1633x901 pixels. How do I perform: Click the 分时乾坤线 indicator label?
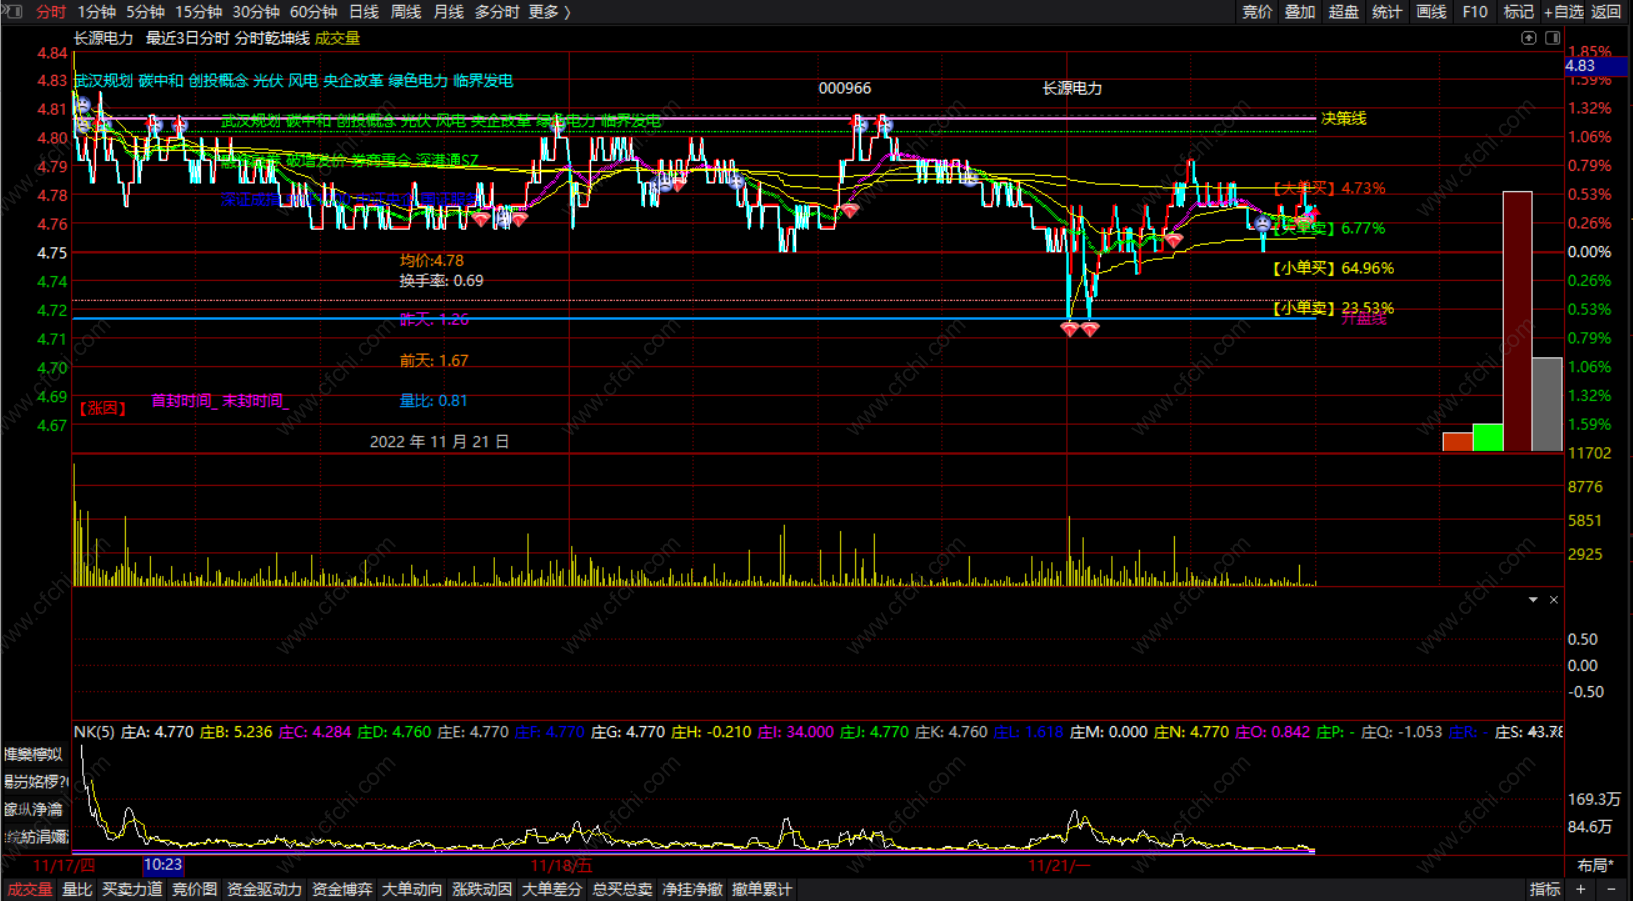click(272, 38)
